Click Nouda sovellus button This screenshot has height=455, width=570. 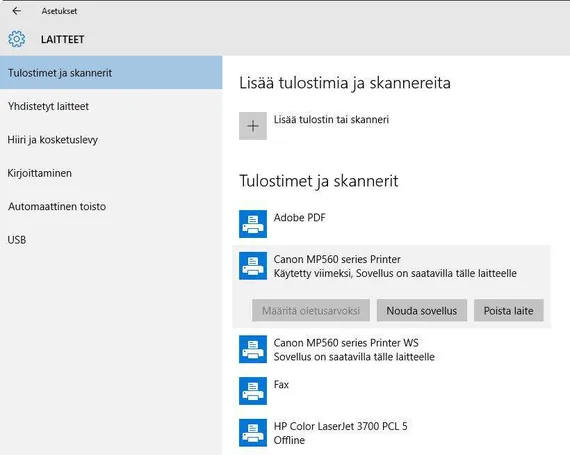coord(422,310)
